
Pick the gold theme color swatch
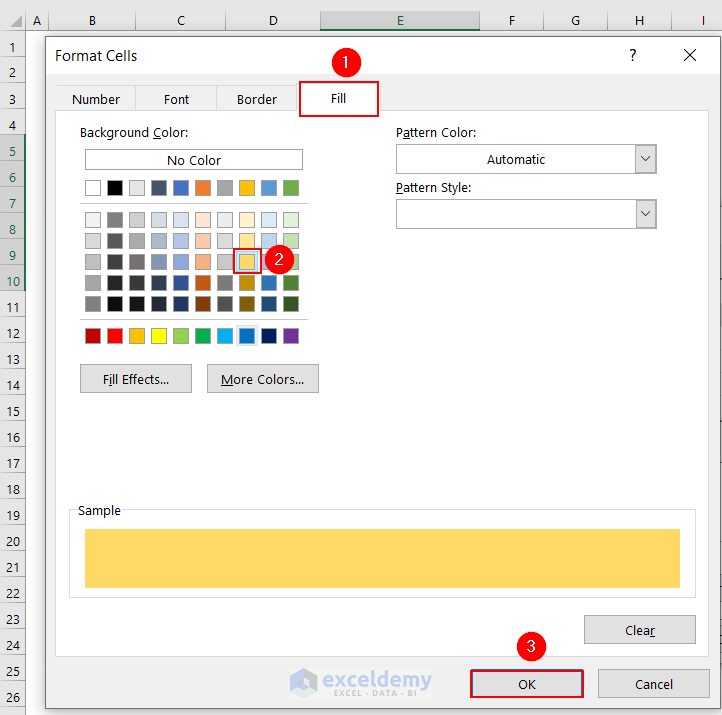(247, 188)
